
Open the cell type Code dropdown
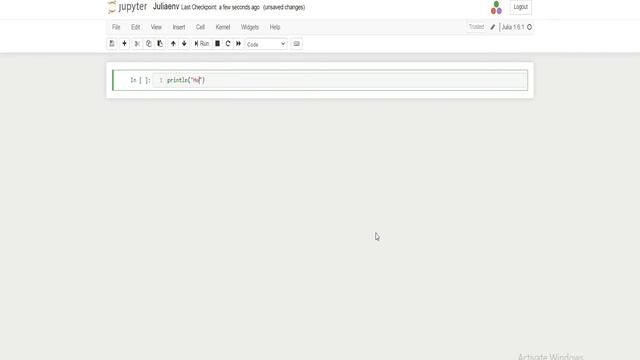click(x=266, y=44)
